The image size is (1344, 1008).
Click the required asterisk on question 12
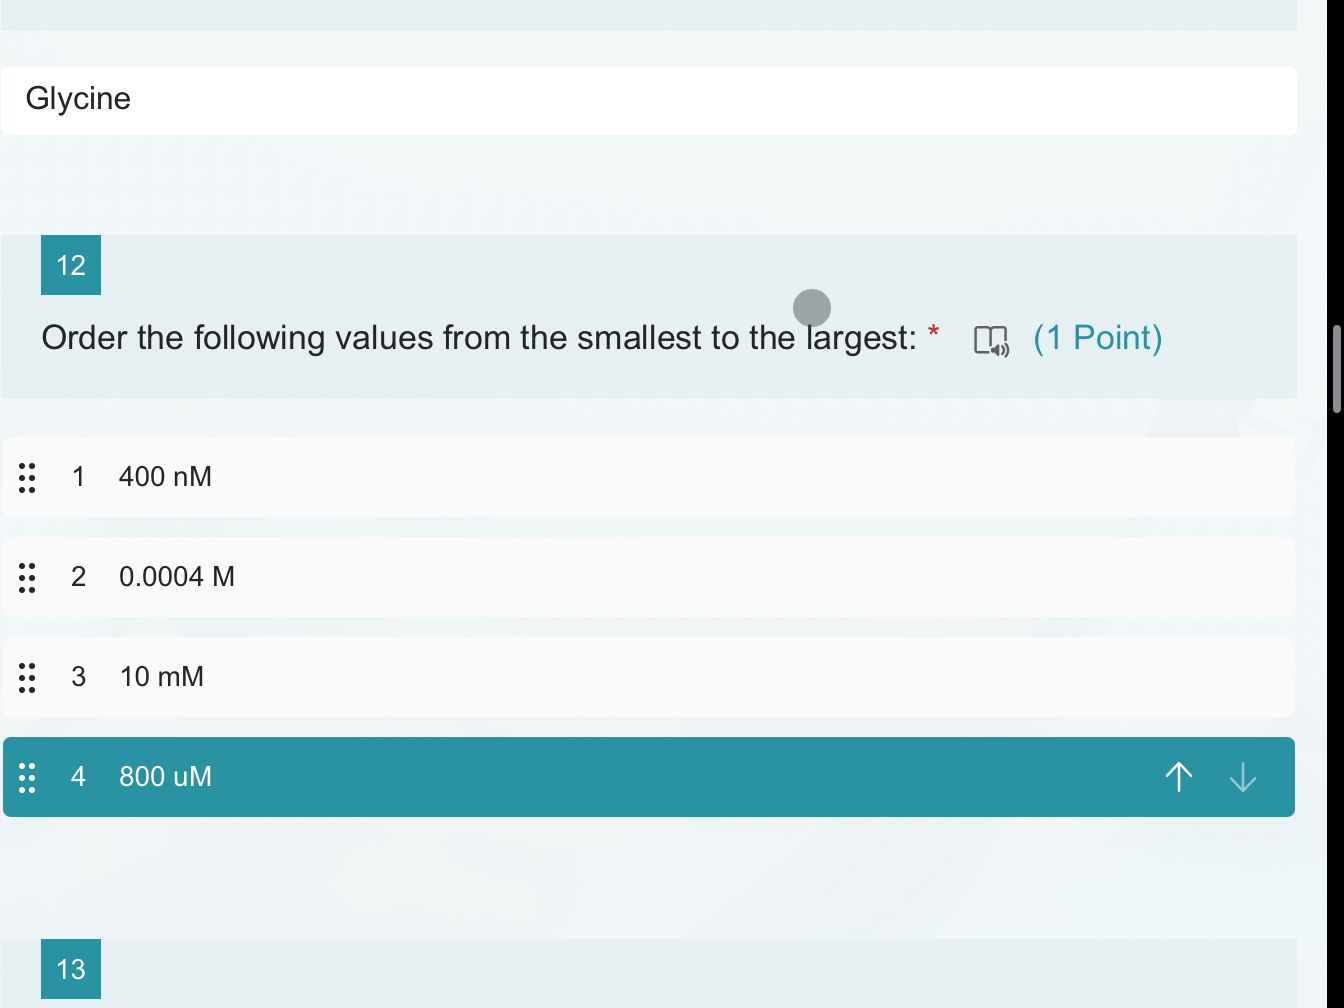click(934, 333)
